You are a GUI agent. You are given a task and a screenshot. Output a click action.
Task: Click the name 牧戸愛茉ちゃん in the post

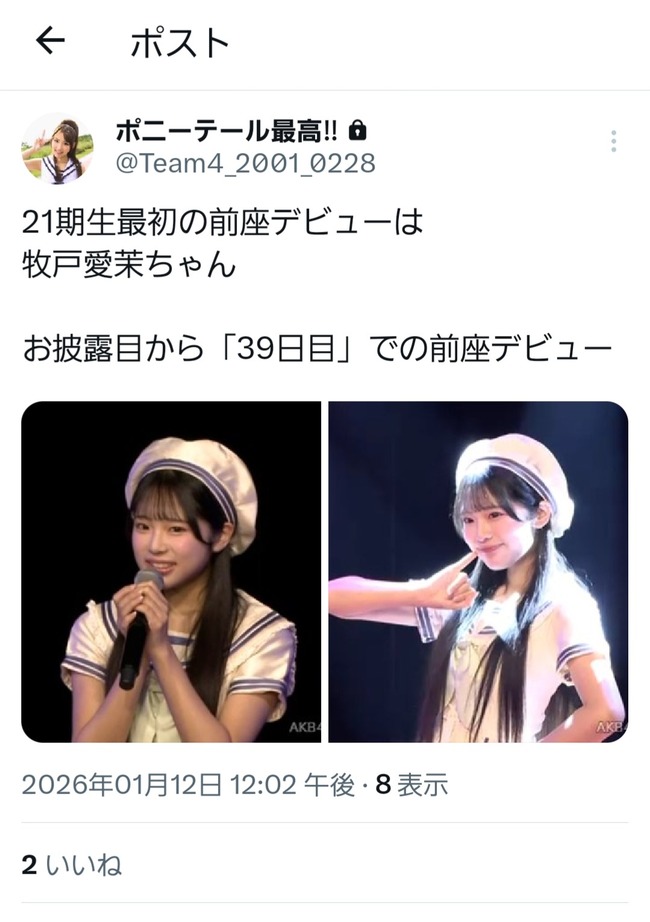tap(129, 265)
